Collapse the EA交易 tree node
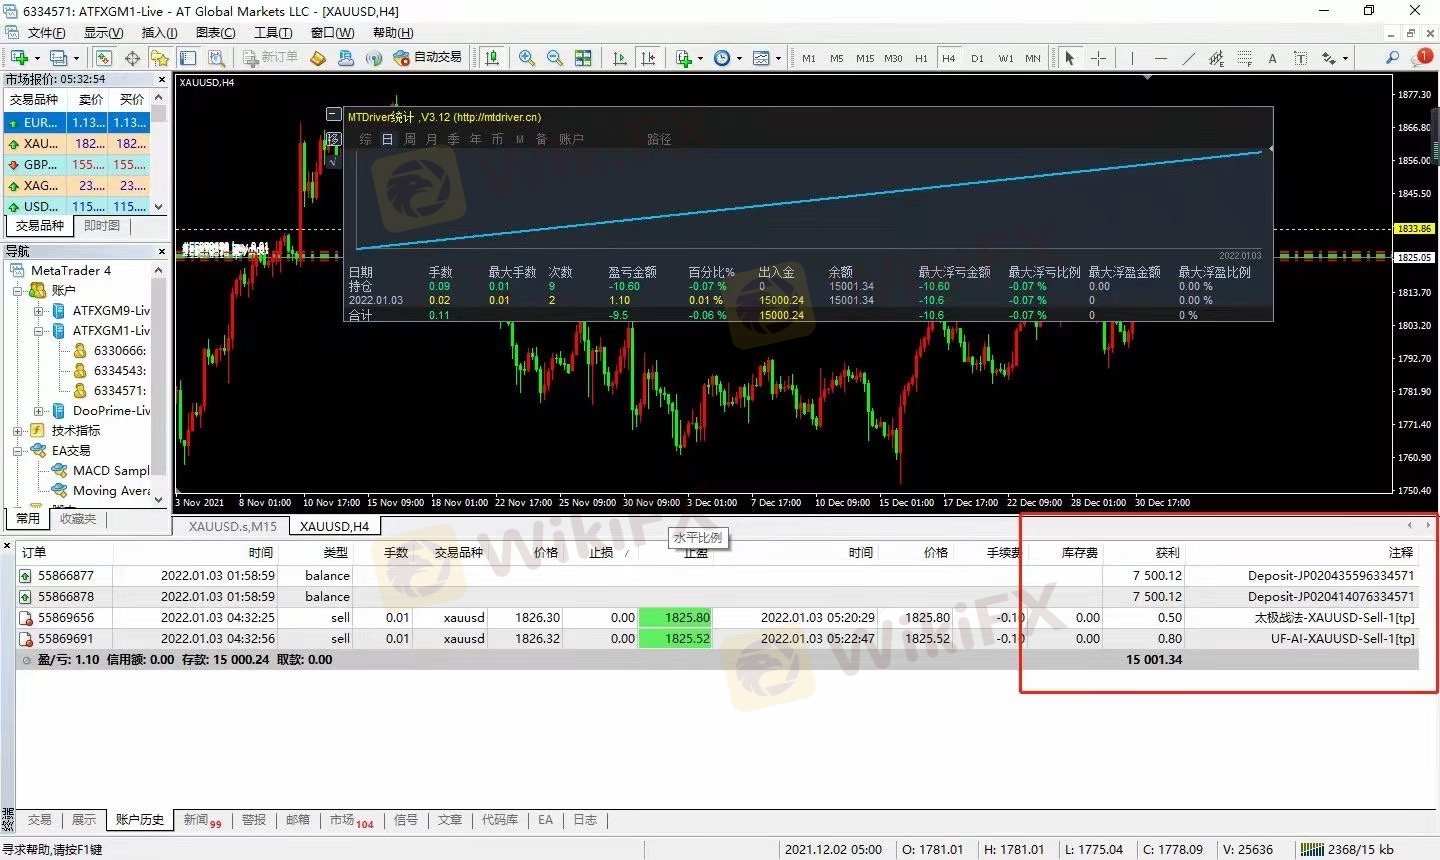1440x860 pixels. click(x=18, y=451)
